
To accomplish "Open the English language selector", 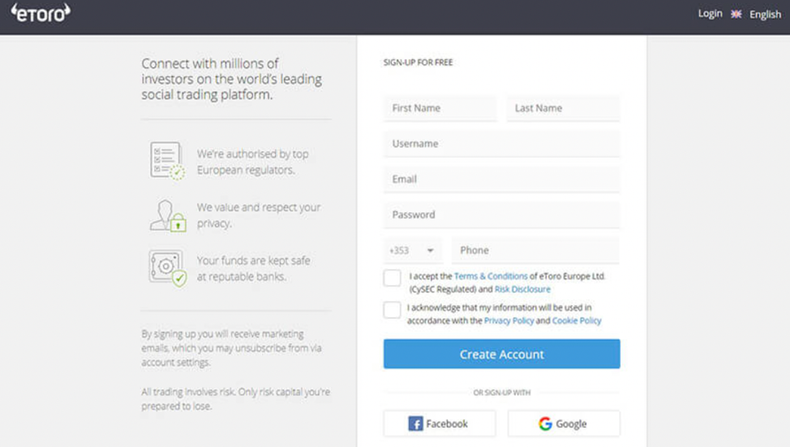I will pos(765,14).
